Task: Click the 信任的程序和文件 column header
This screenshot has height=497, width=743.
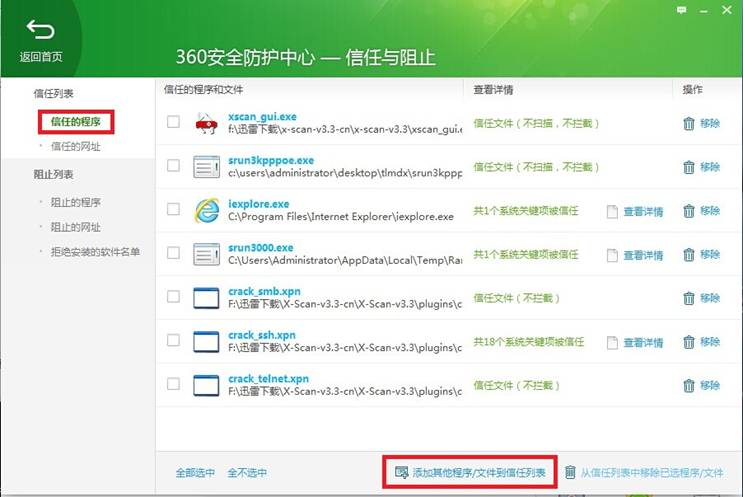Action: (x=203, y=89)
